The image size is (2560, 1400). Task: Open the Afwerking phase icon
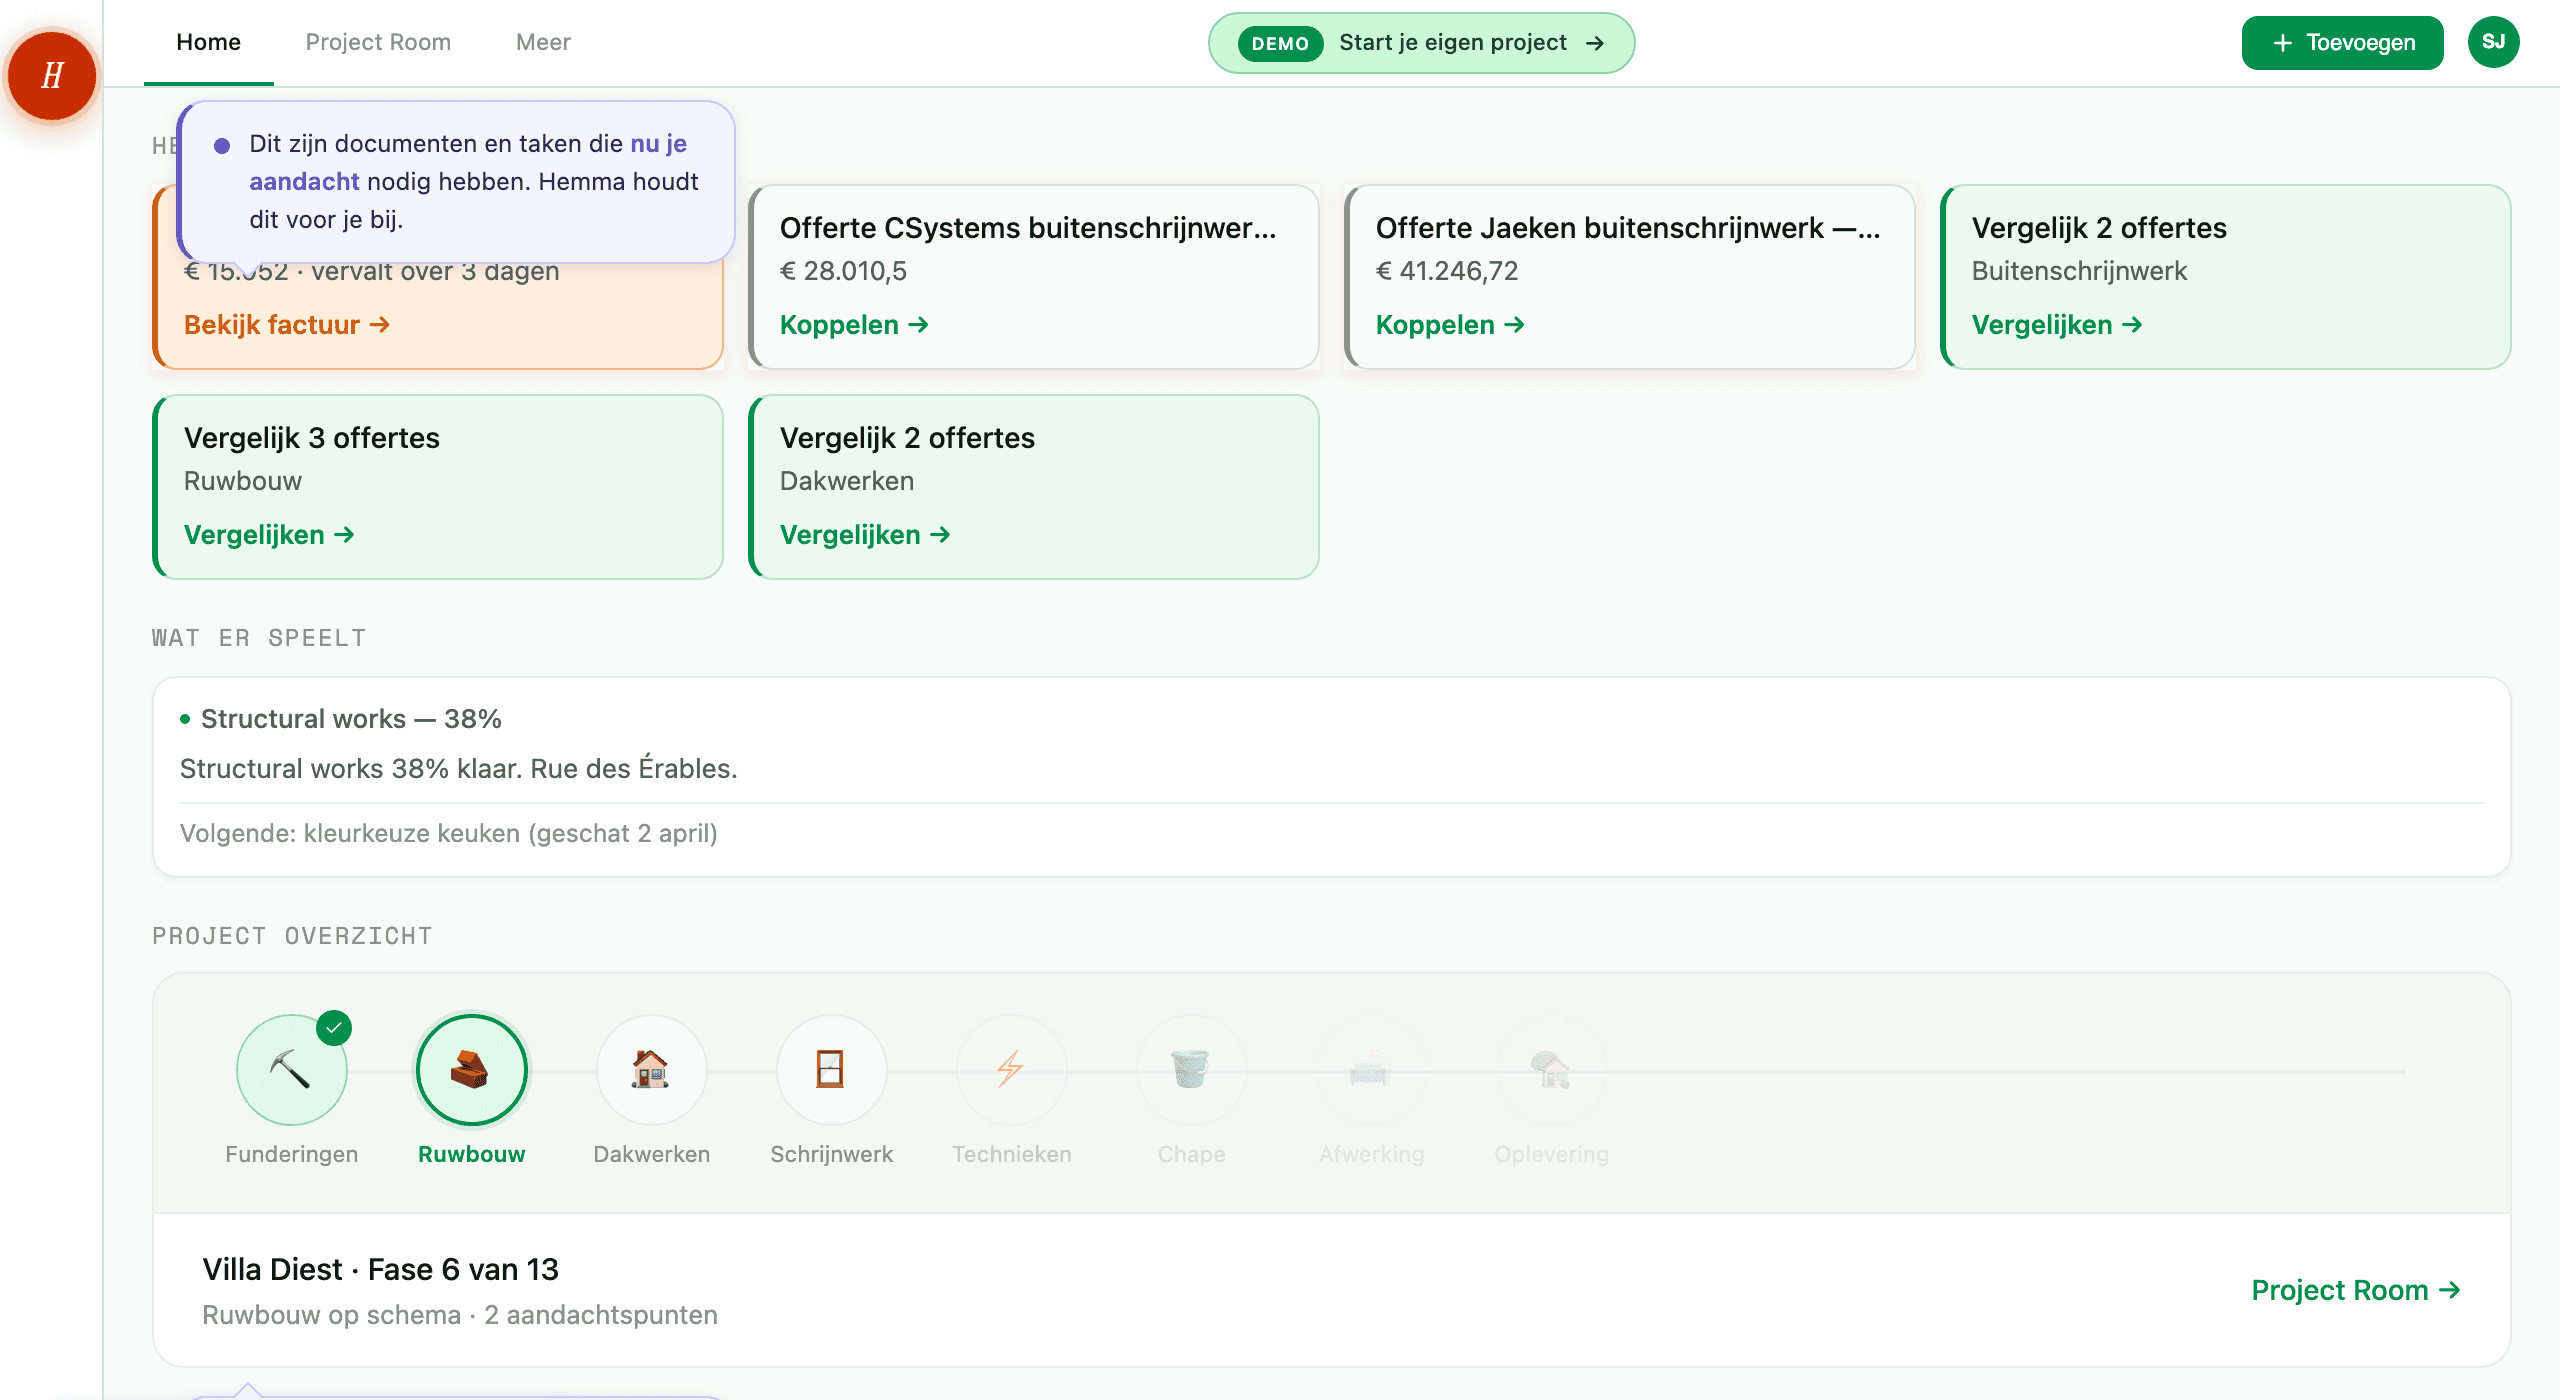click(x=1371, y=1070)
